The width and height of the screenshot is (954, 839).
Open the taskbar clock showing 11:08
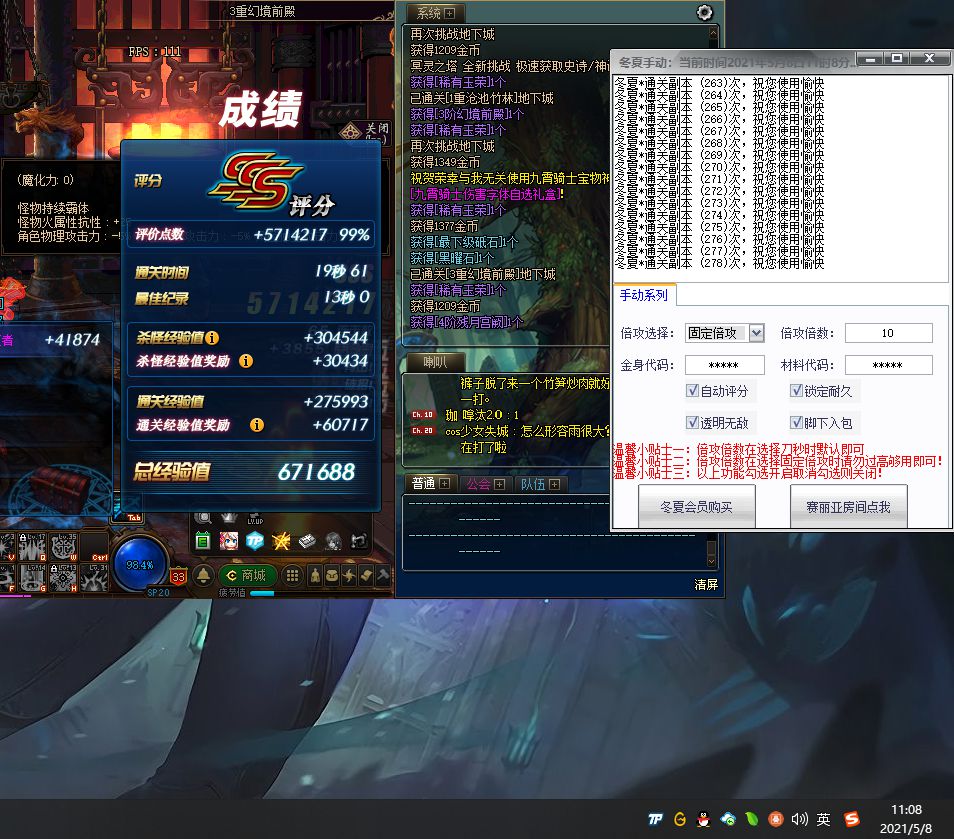click(906, 818)
